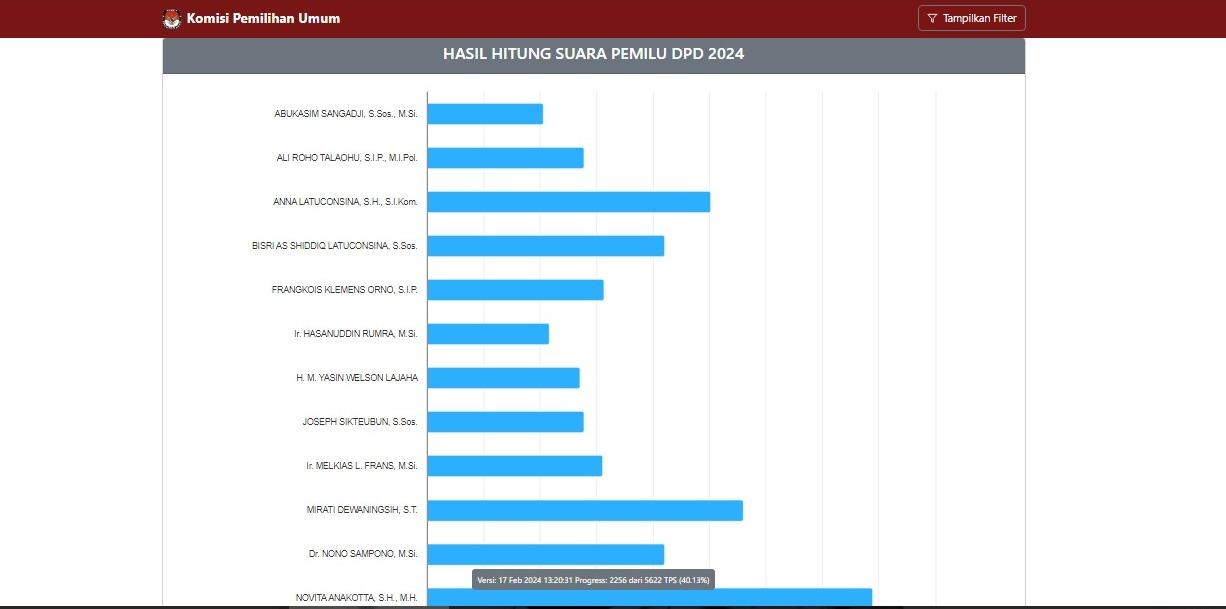Select H. M. Yasin Welson Lajaha's bar
Screen dimensions: 1226x609
503,378
